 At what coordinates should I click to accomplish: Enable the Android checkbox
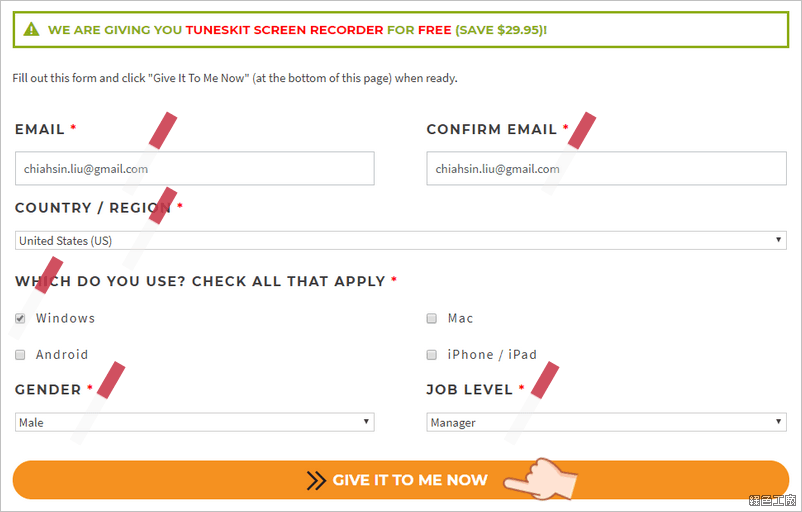click(x=20, y=355)
